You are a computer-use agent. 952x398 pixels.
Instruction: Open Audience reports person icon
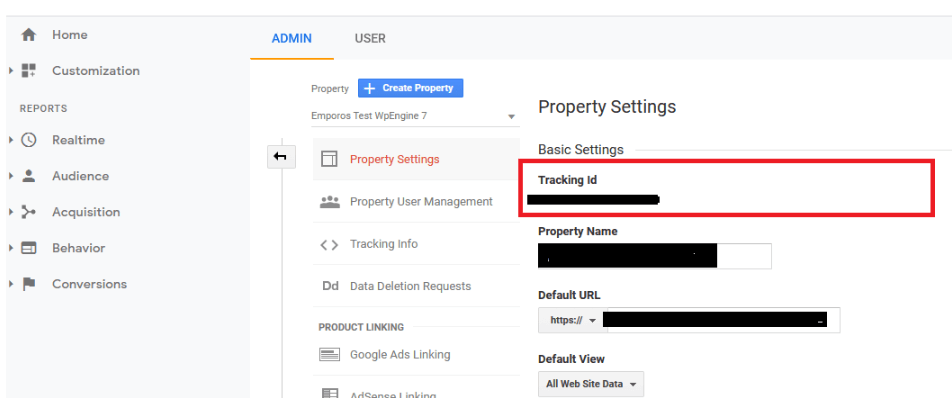(29, 176)
